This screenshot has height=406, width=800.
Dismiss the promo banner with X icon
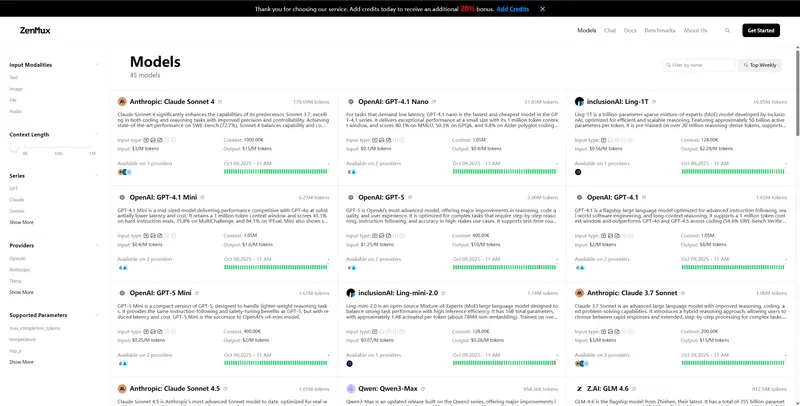543,8
